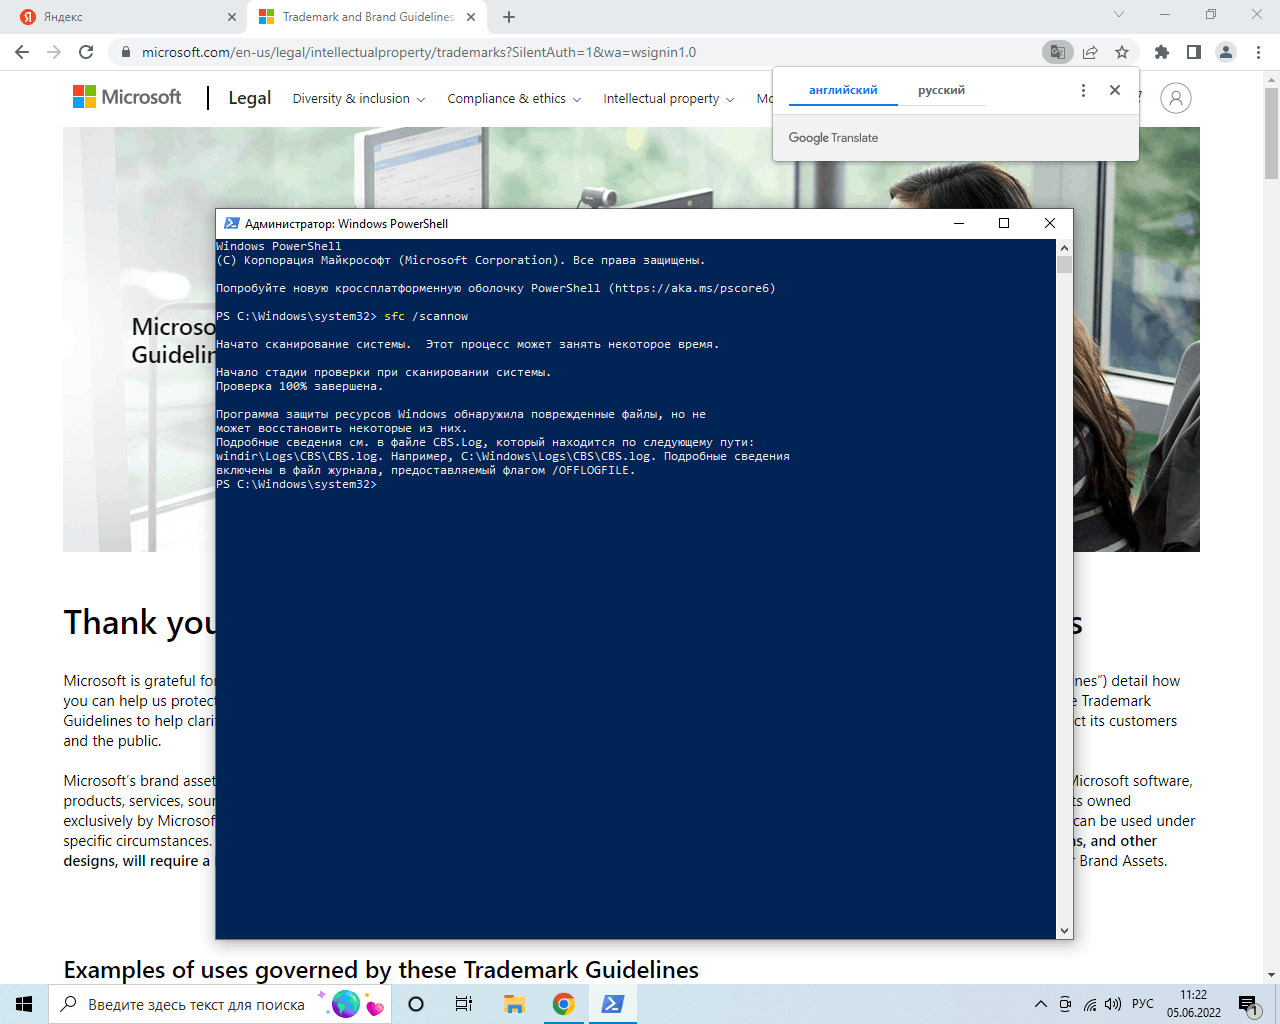Open File Explorer from the taskbar
This screenshot has width=1280, height=1024.
coord(514,1004)
